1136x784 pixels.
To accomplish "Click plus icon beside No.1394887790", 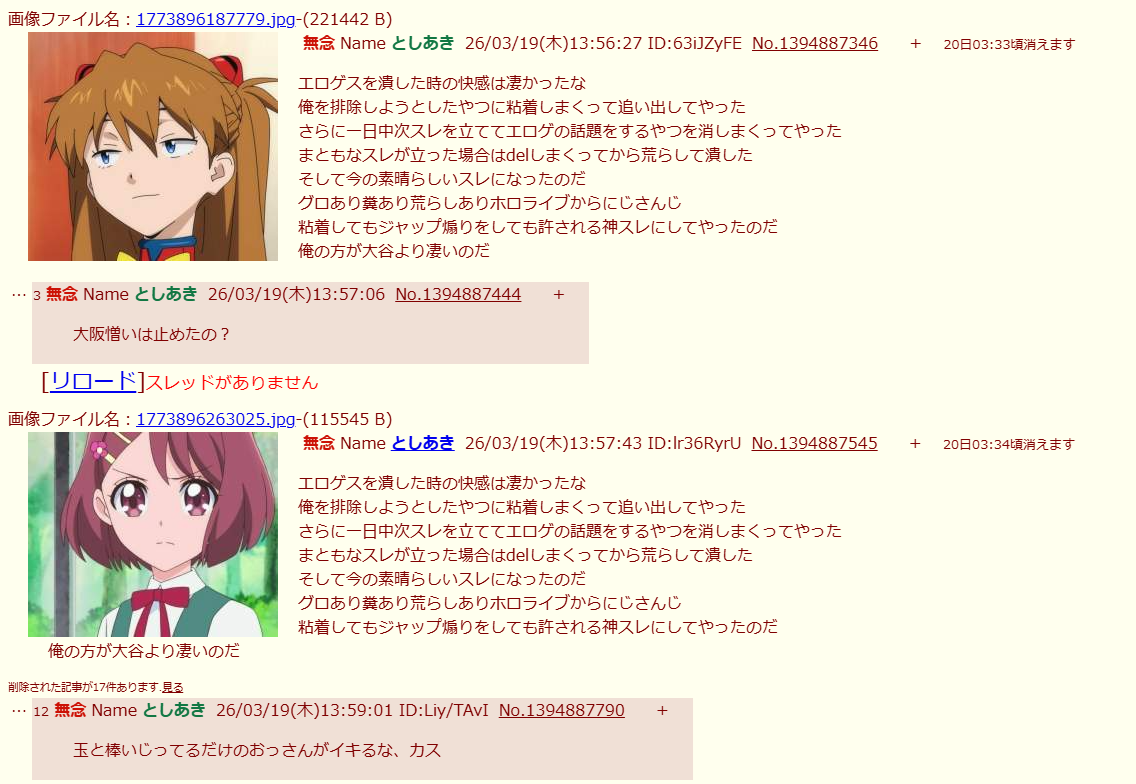I will point(662,711).
